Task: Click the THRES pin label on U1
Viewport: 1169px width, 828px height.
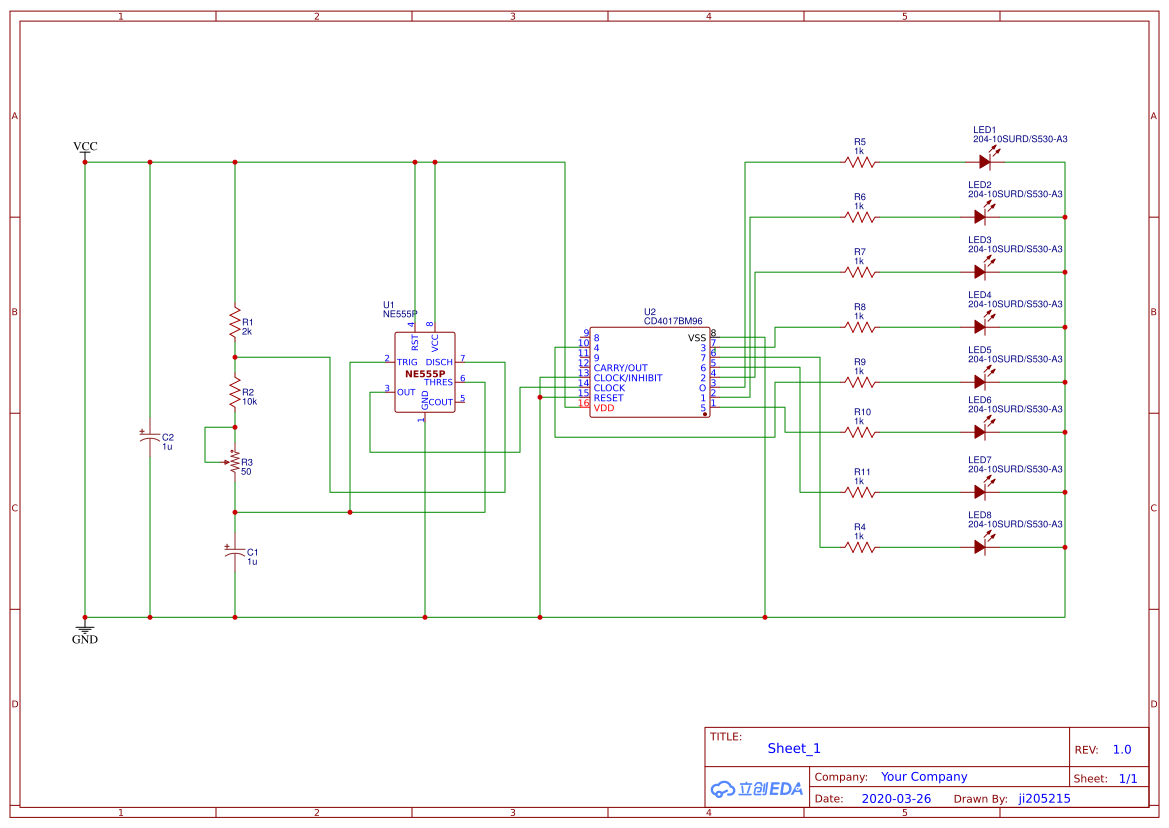Action: [438, 382]
